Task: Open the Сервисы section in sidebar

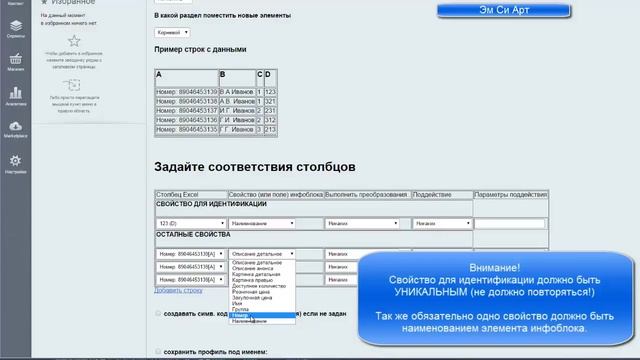Action: pyautogui.click(x=16, y=29)
